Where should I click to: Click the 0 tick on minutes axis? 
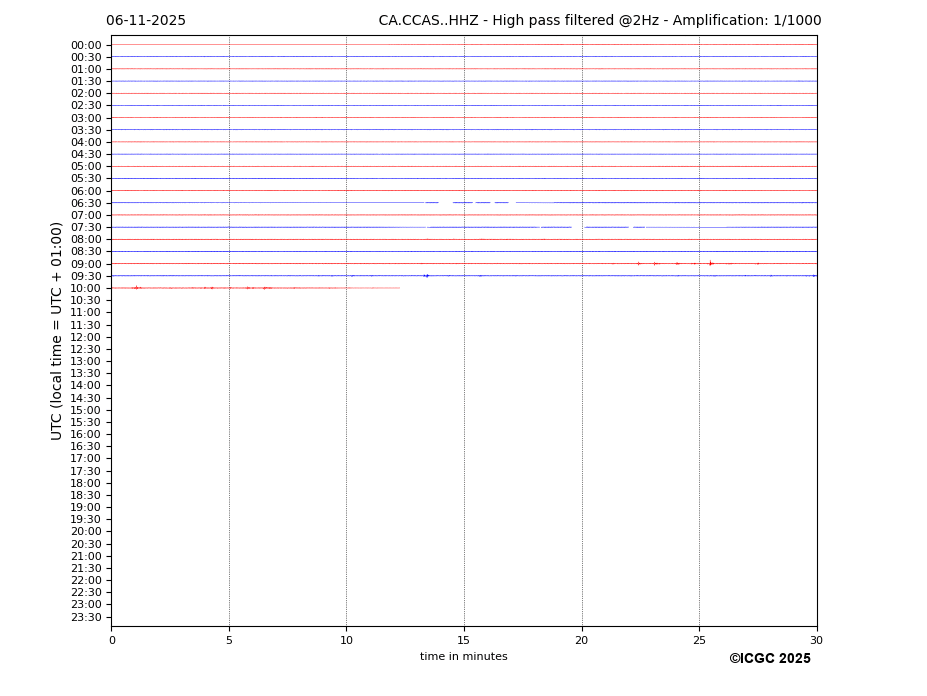[x=112, y=640]
